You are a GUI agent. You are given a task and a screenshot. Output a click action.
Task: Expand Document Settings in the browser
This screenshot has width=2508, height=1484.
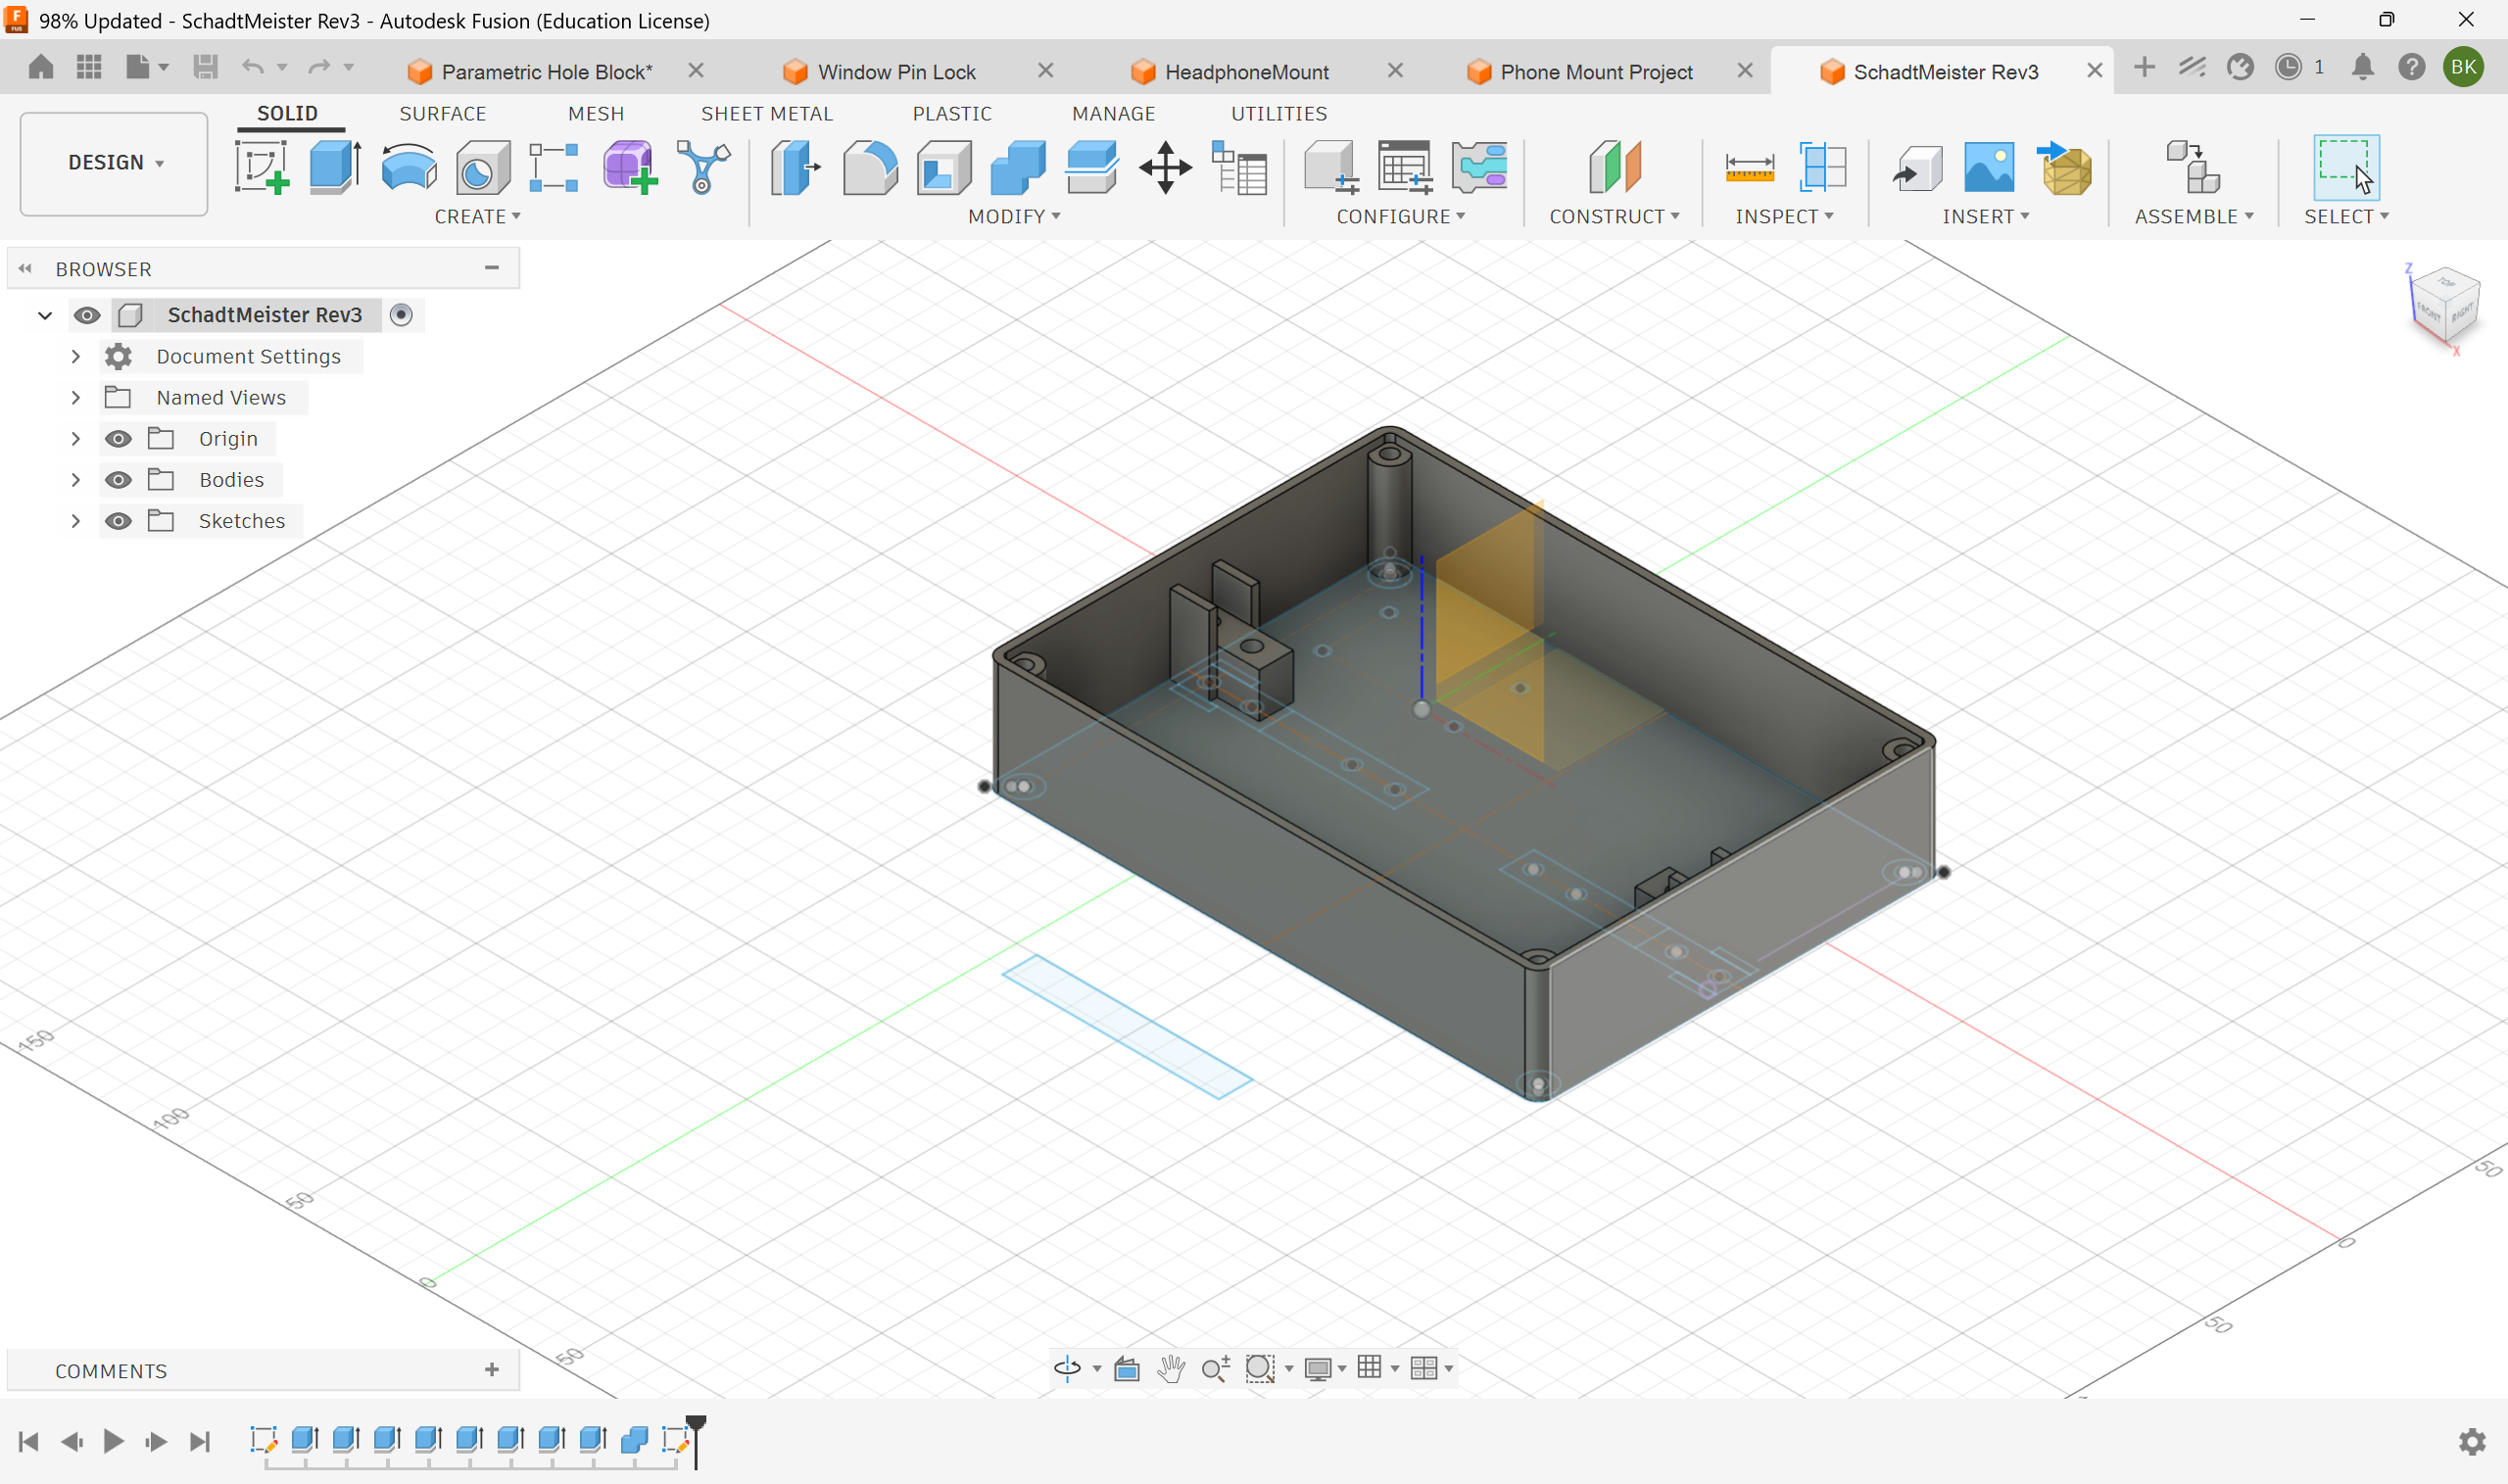76,356
